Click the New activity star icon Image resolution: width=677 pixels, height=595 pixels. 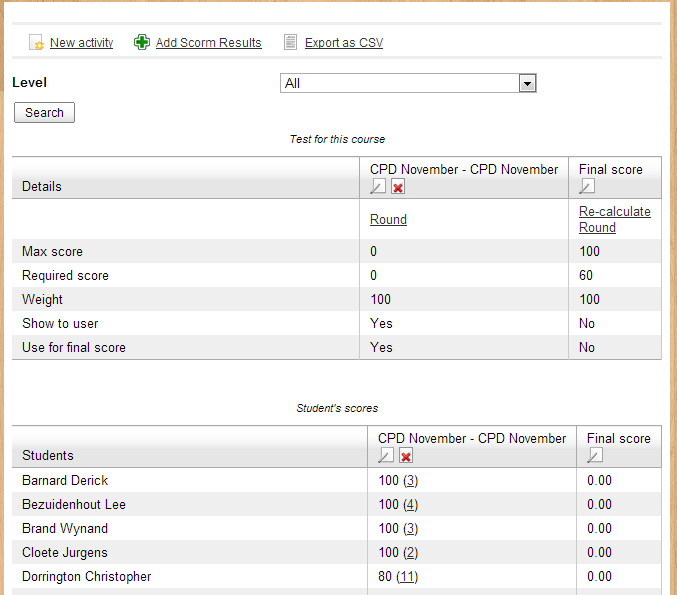(36, 43)
